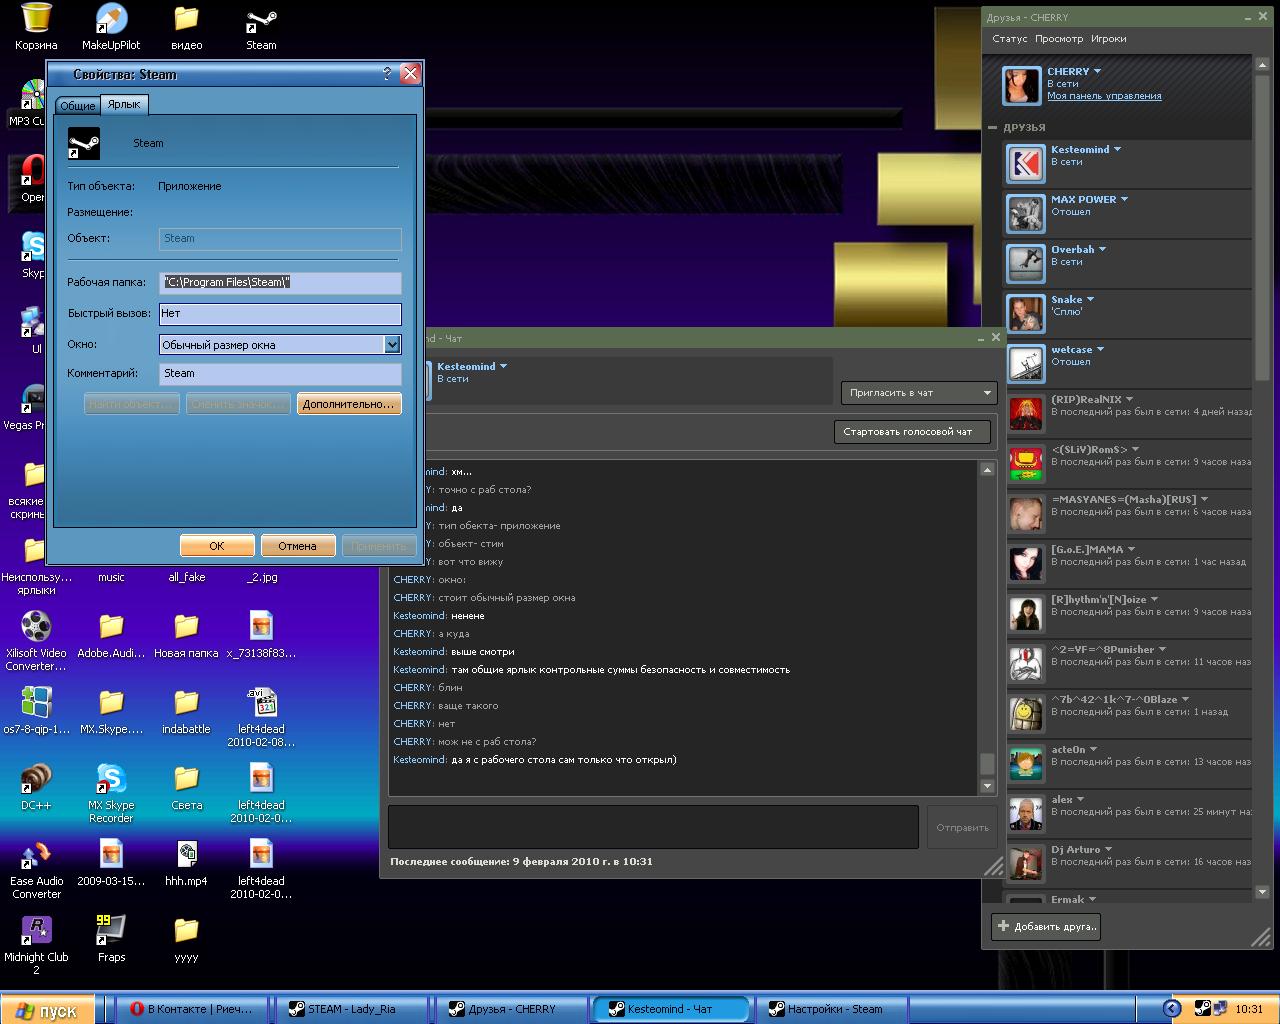Open the Kesteomind dropdown arrow in the friends list

tap(1118, 149)
